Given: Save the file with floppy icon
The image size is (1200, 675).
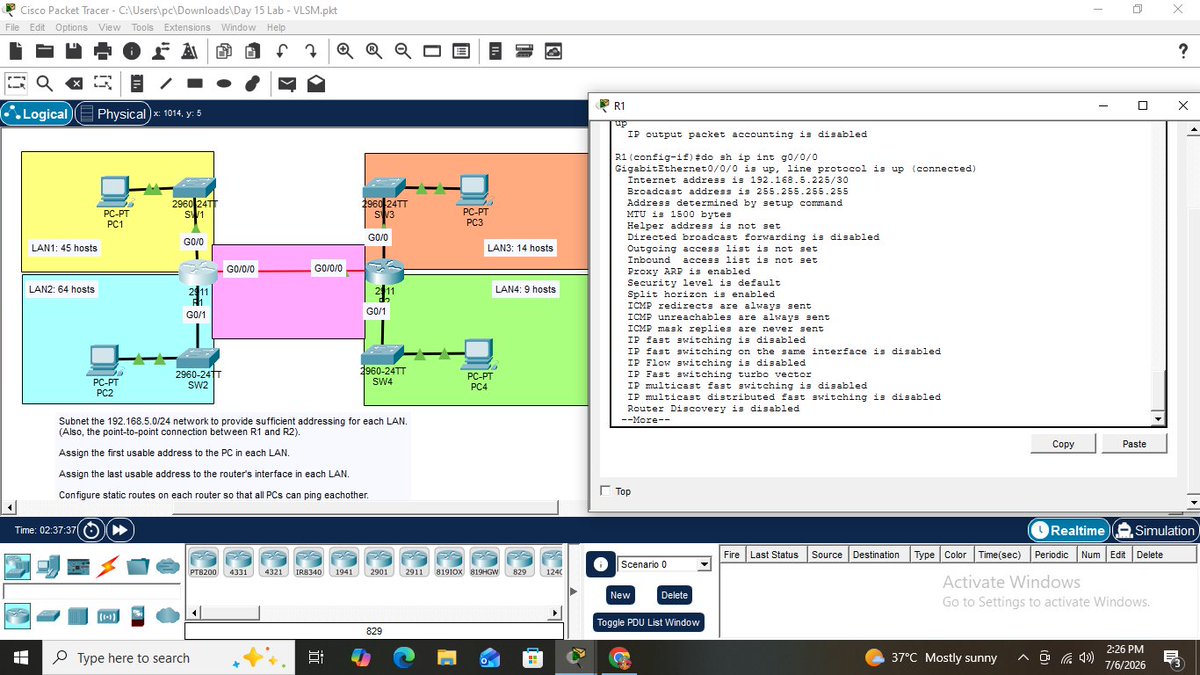Looking at the screenshot, I should click(74, 50).
